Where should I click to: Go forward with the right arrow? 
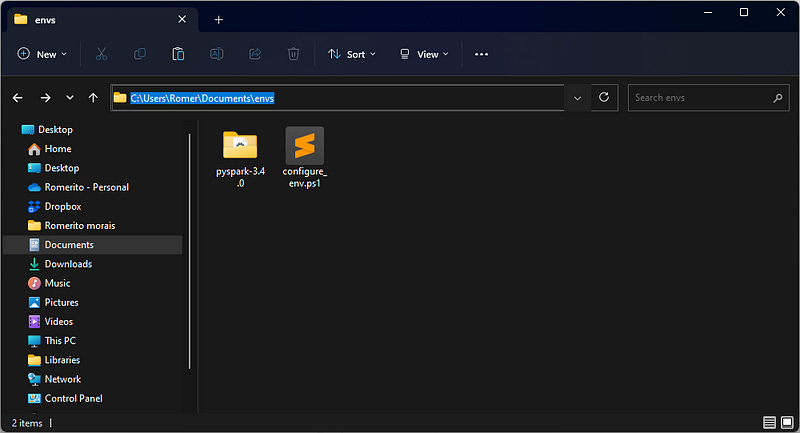click(45, 98)
